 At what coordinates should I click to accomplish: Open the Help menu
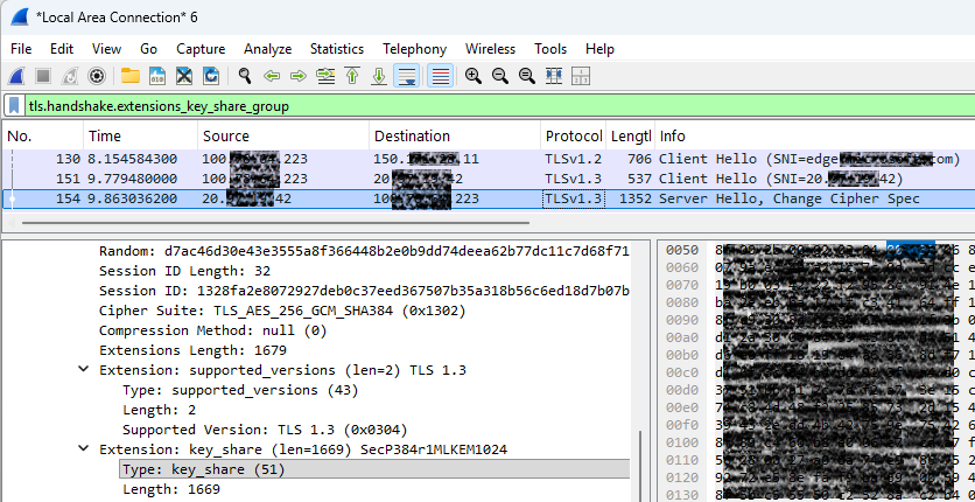[x=599, y=49]
